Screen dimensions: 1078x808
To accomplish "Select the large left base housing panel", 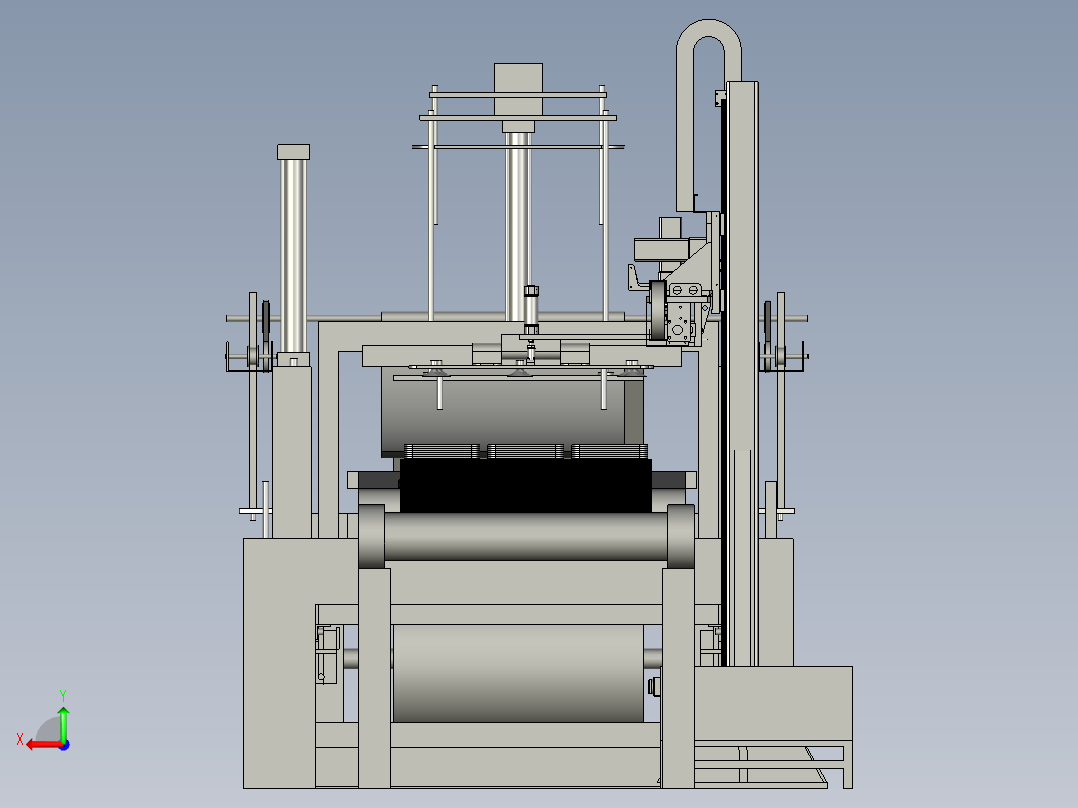I will [279, 663].
